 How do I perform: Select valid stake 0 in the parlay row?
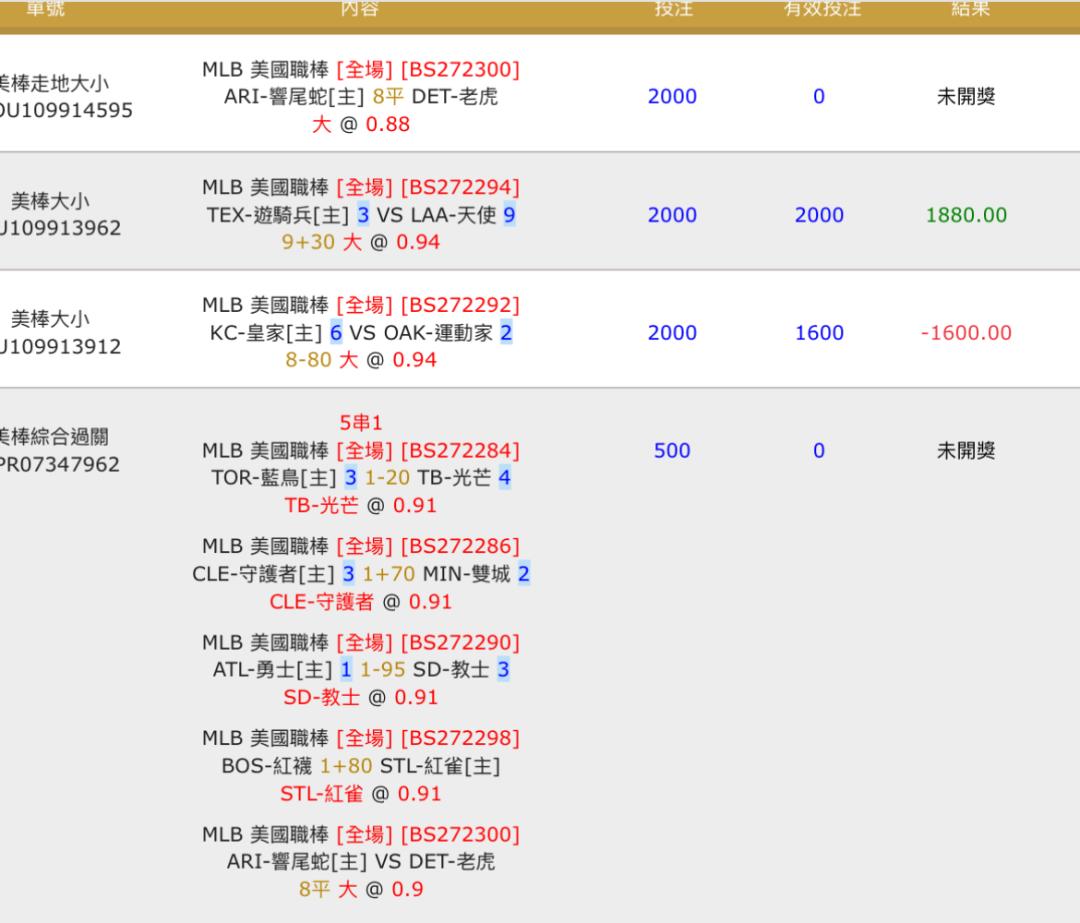point(819,450)
